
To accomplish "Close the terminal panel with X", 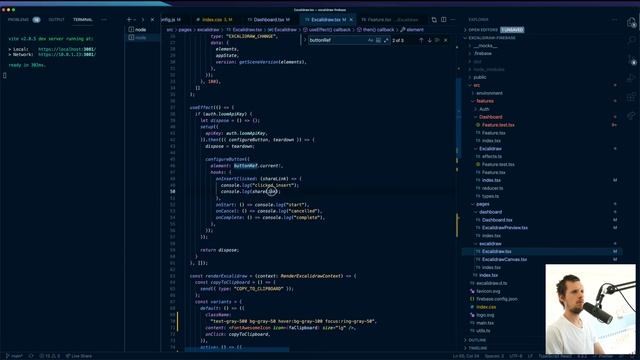I will (153, 20).
